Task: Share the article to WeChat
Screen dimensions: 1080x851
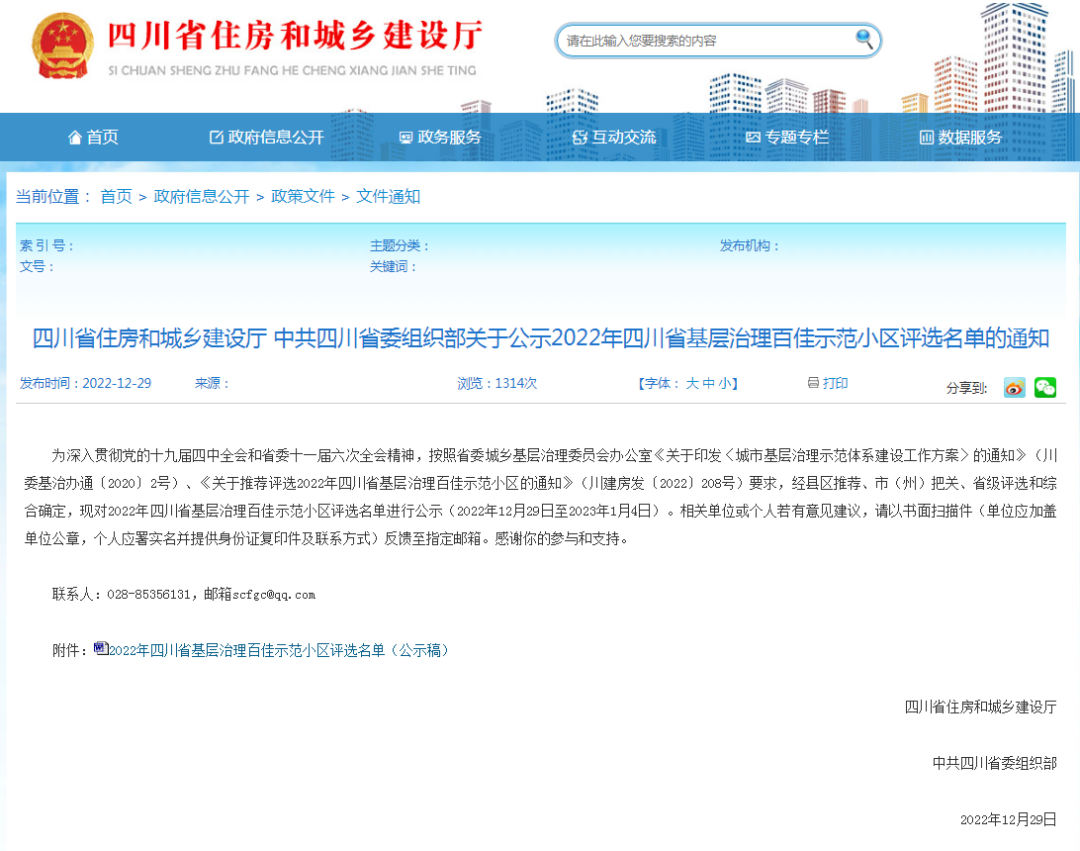Action: click(x=1045, y=387)
